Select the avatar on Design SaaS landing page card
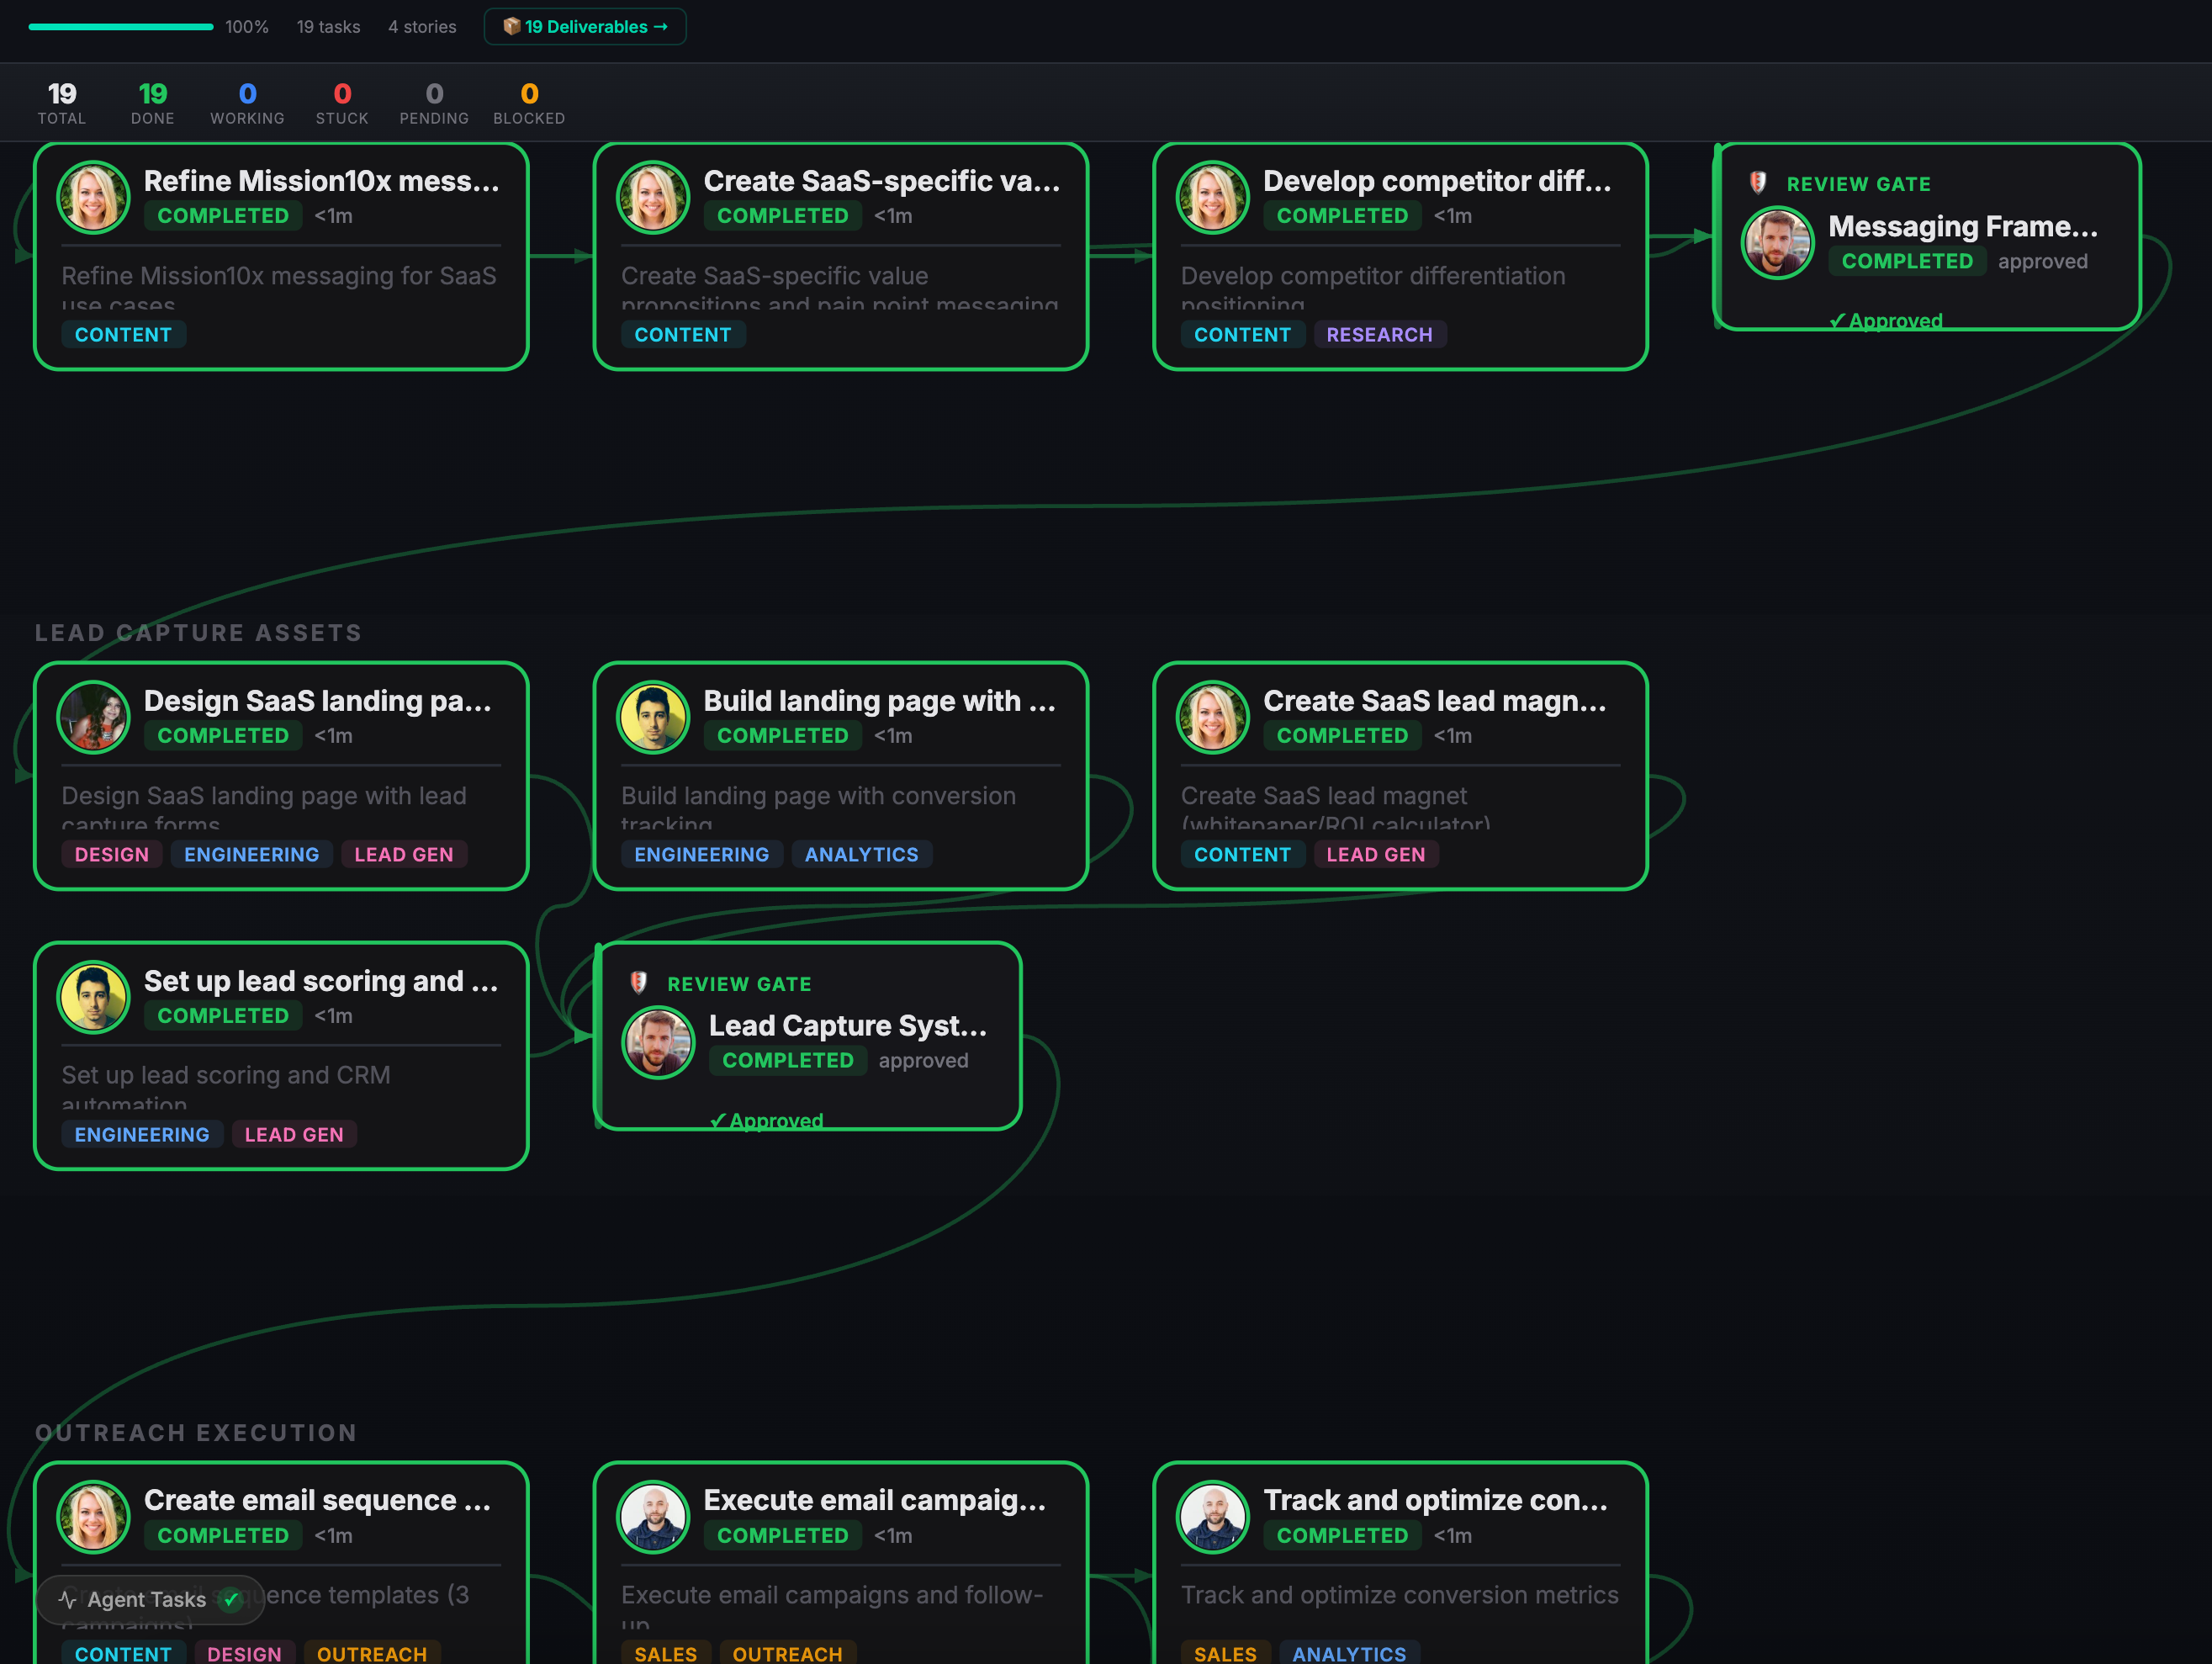The image size is (2212, 1664). coord(93,717)
